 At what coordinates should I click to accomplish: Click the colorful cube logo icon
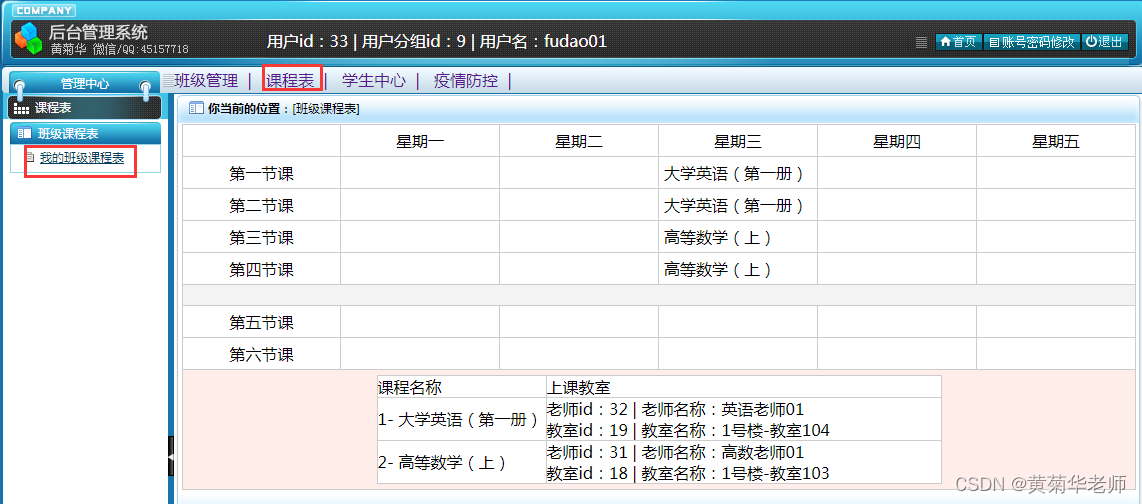(x=28, y=38)
